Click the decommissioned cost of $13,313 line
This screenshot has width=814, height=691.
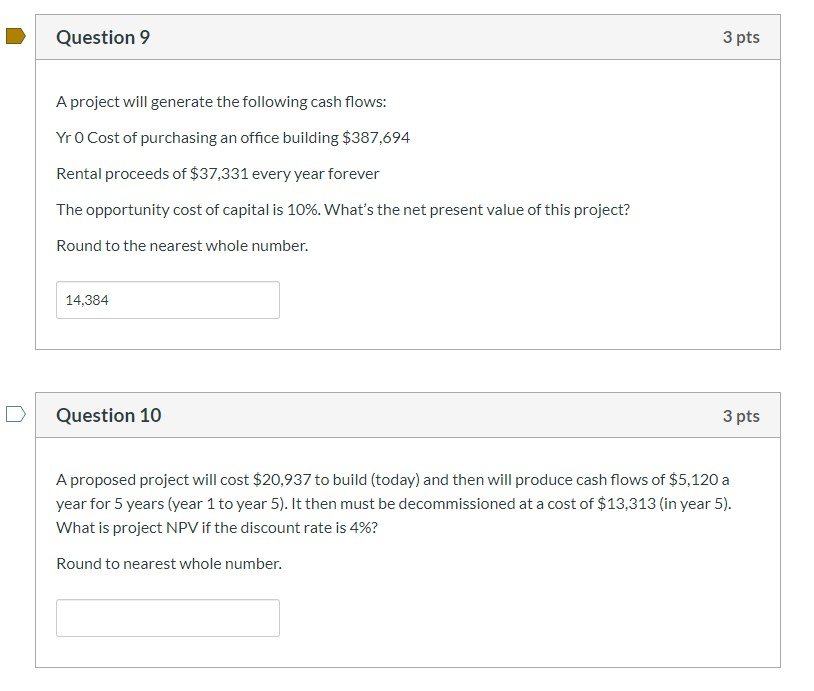[x=394, y=504]
